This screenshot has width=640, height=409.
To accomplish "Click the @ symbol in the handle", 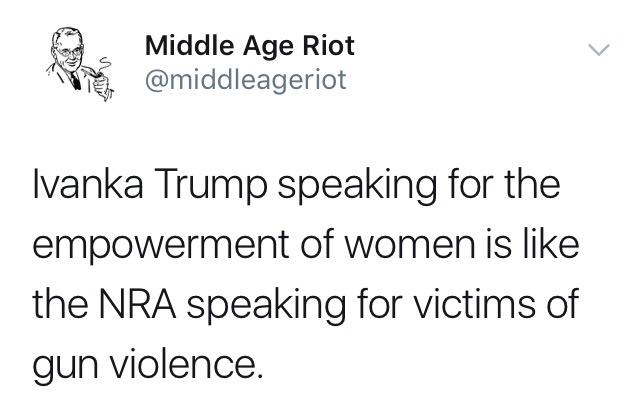I will tap(158, 80).
